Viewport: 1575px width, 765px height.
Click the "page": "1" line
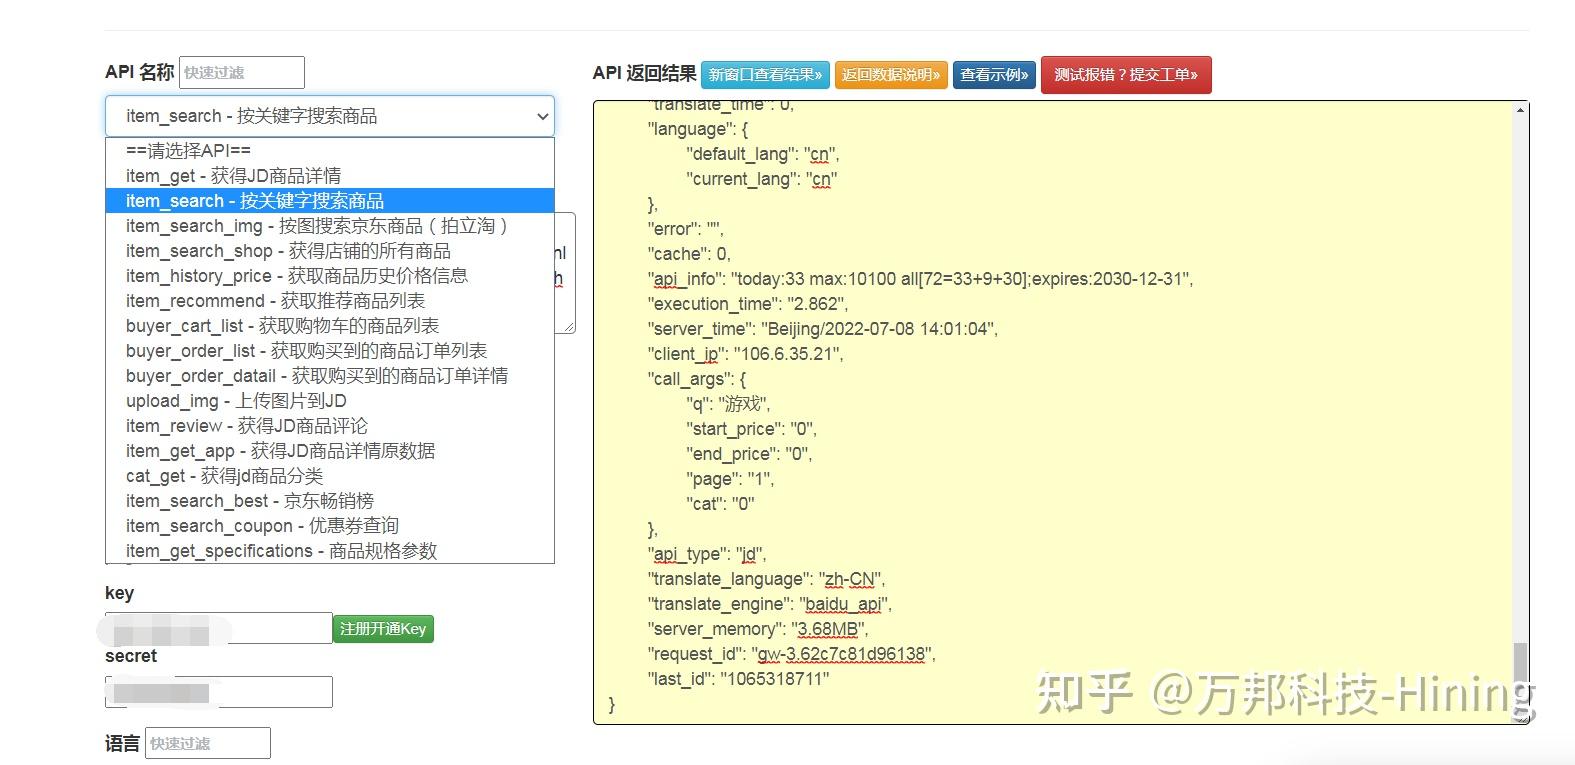(x=730, y=479)
